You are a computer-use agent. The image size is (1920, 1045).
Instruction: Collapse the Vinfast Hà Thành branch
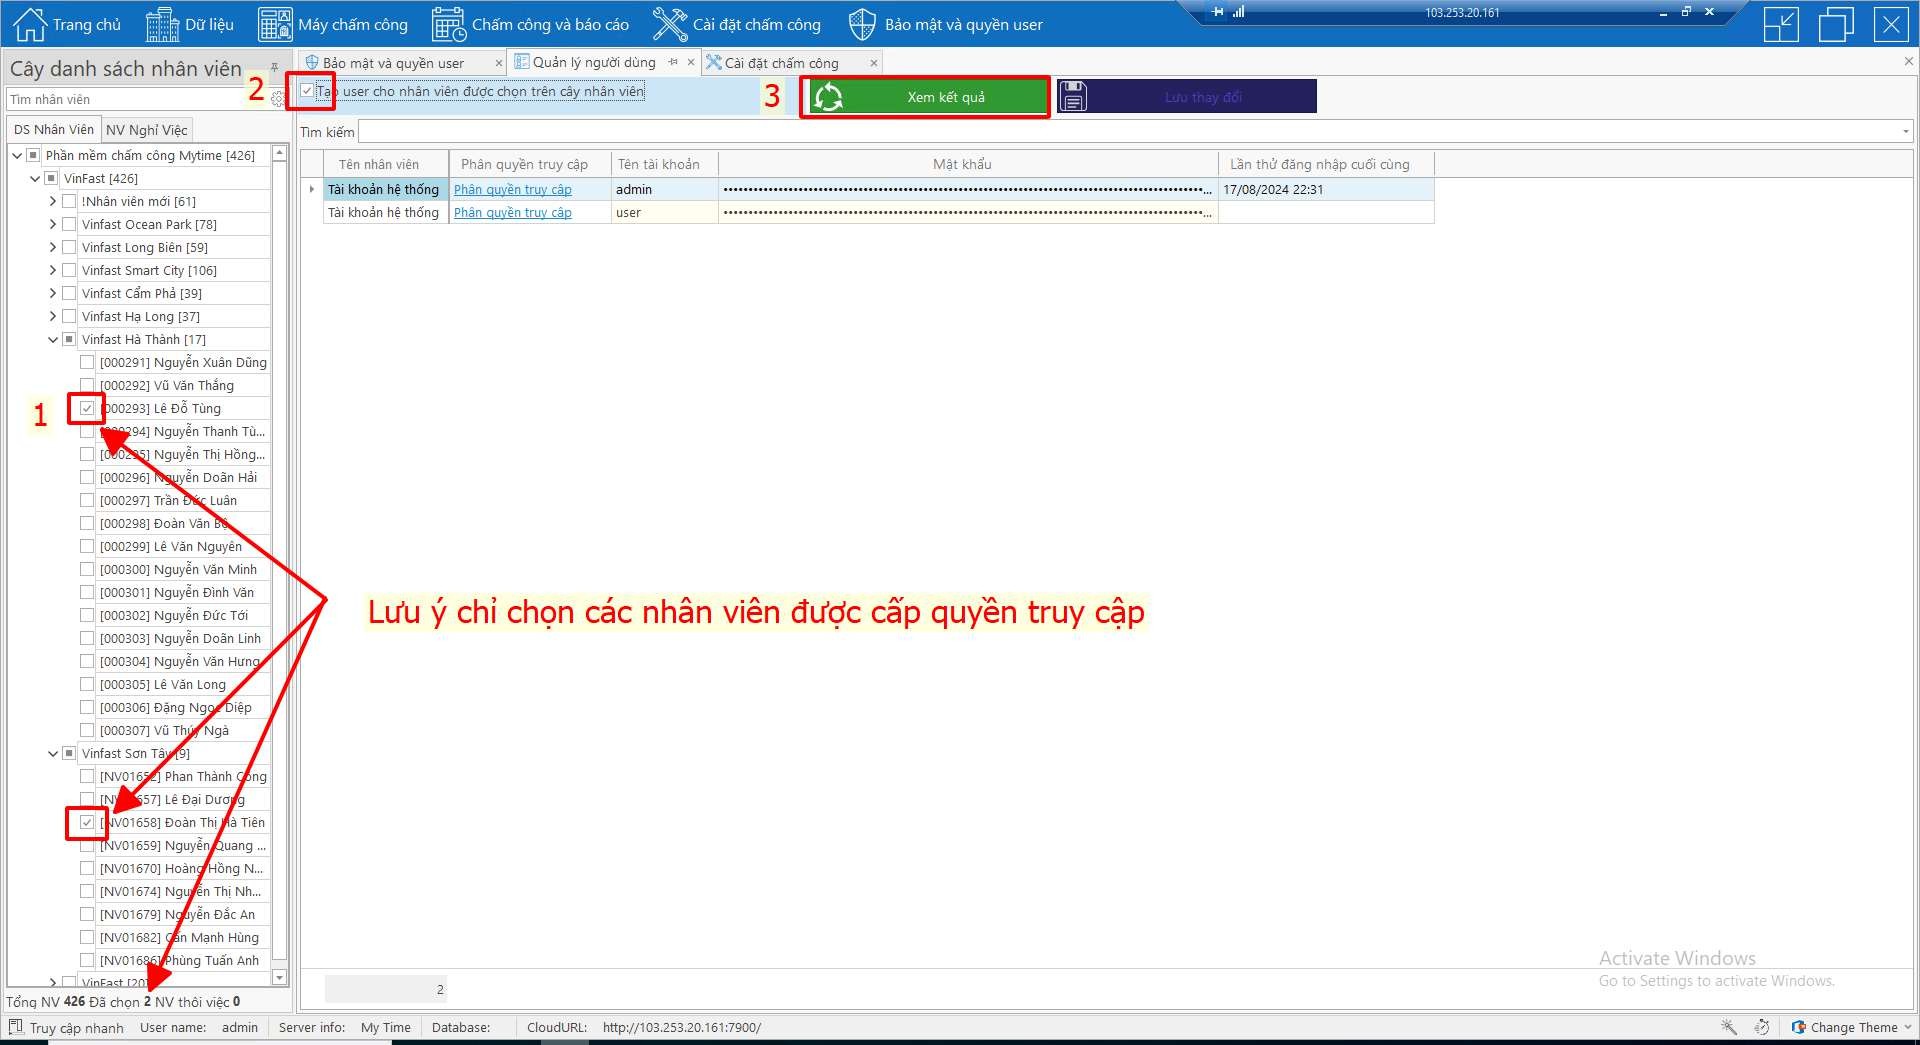(x=53, y=340)
